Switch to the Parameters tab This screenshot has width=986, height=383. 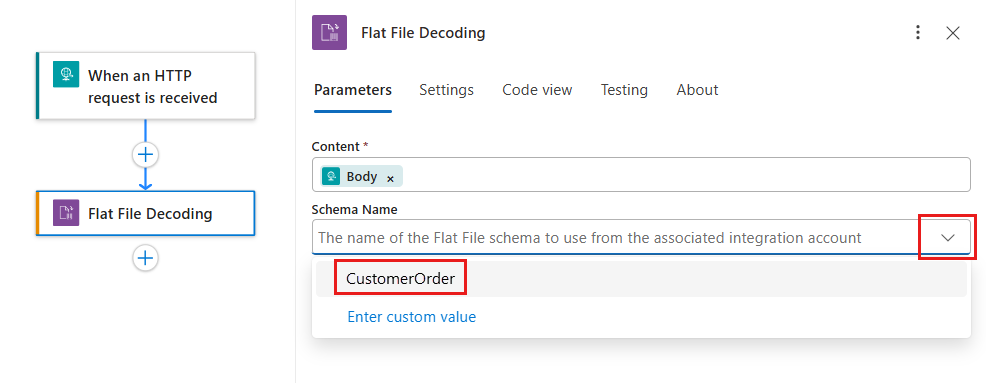tap(353, 90)
